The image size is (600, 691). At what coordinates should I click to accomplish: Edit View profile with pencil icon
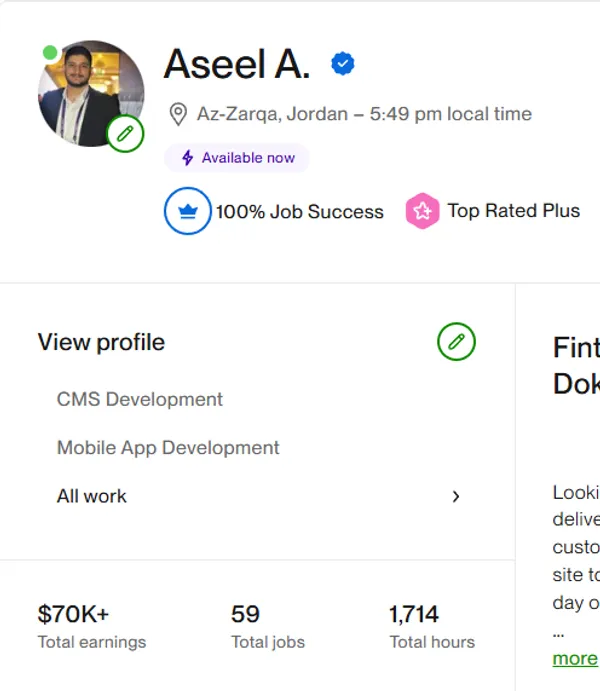click(456, 342)
